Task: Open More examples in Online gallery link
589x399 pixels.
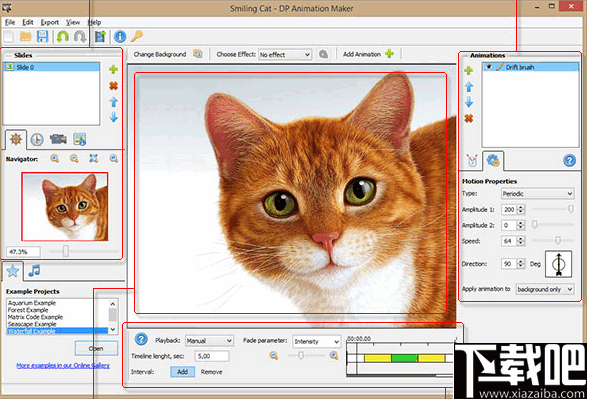Action: (x=63, y=365)
